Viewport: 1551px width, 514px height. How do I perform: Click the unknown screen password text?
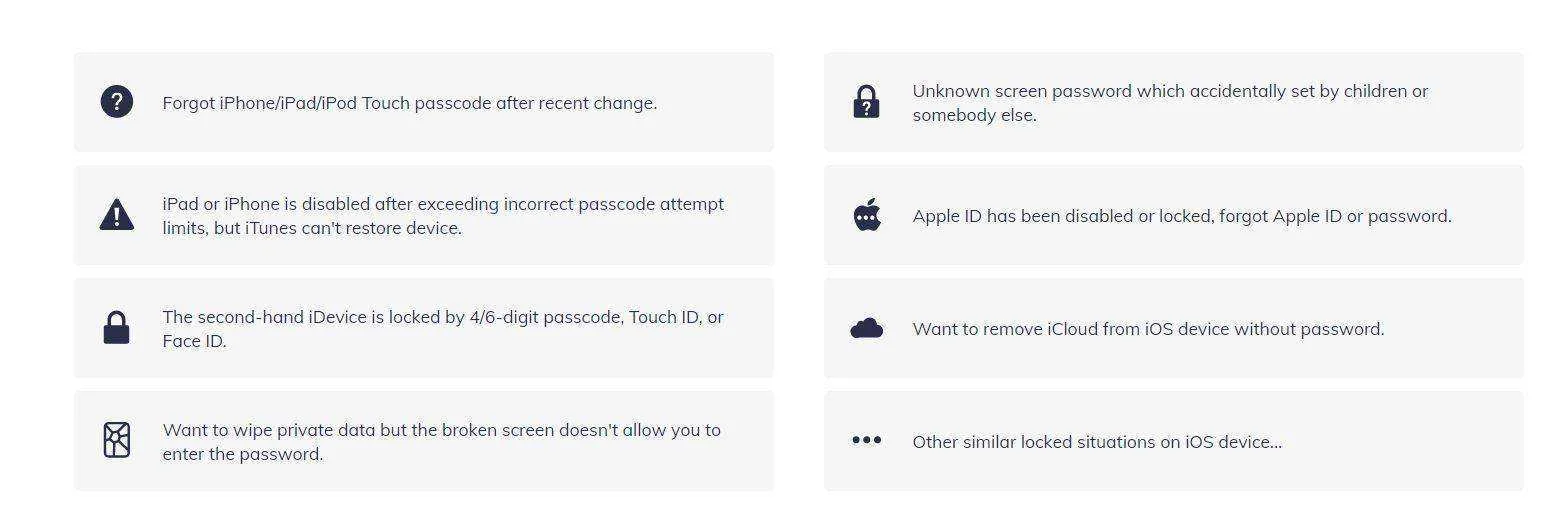click(1170, 103)
